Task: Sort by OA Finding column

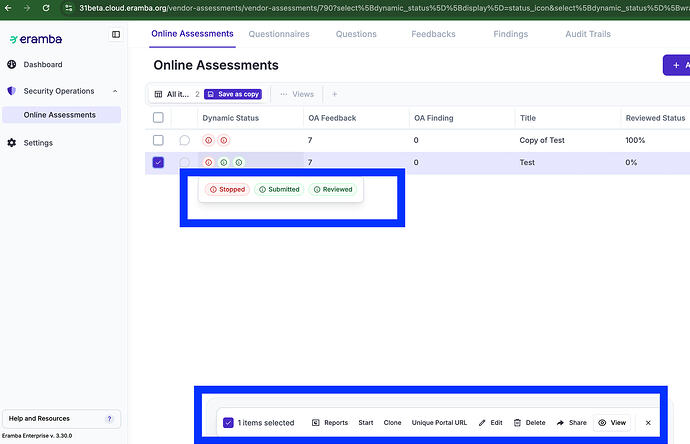Action: tap(433, 118)
